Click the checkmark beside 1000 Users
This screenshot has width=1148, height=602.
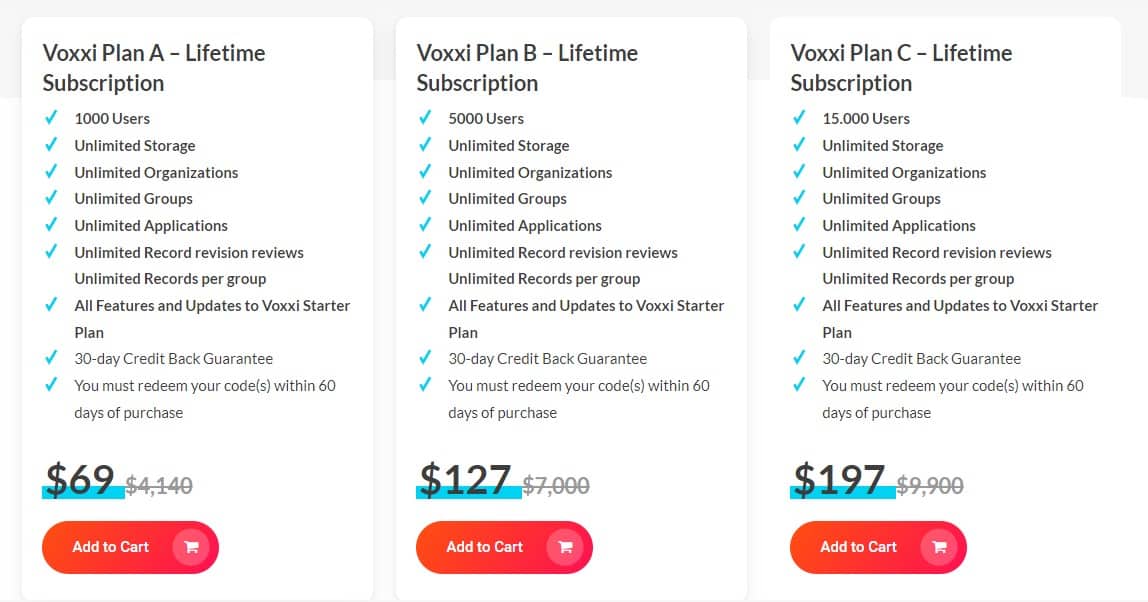pos(51,118)
